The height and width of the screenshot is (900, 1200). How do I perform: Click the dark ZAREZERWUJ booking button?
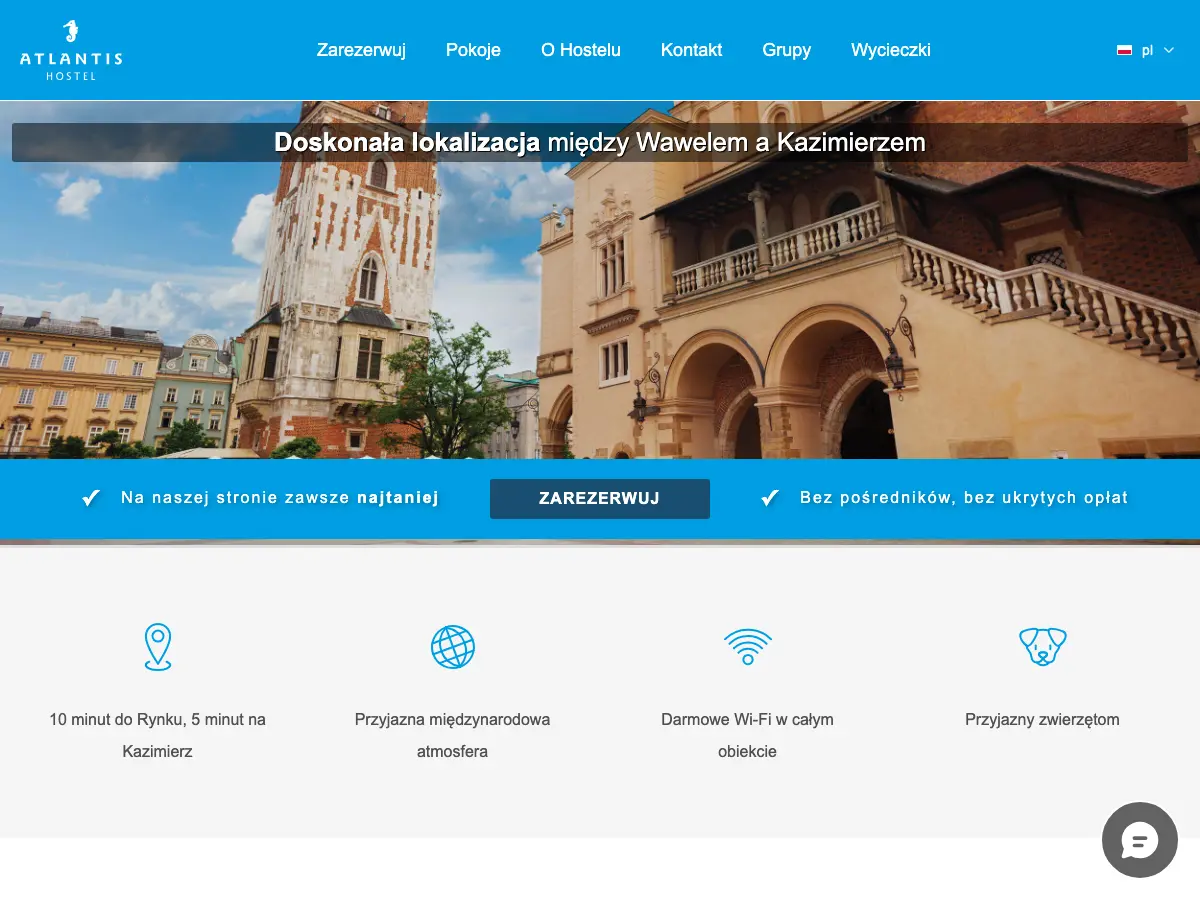click(x=600, y=498)
